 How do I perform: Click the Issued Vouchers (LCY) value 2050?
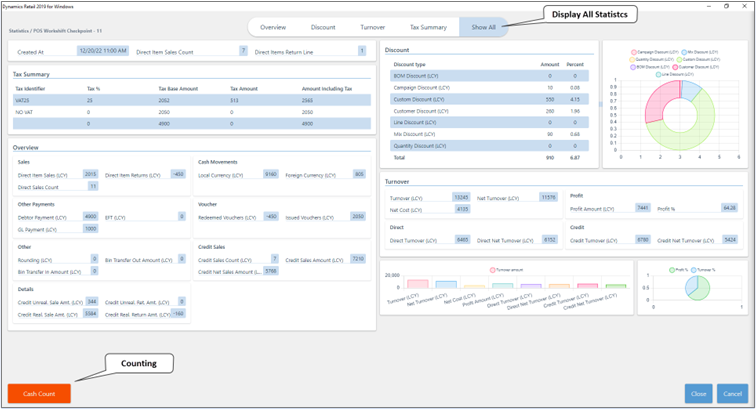point(358,217)
